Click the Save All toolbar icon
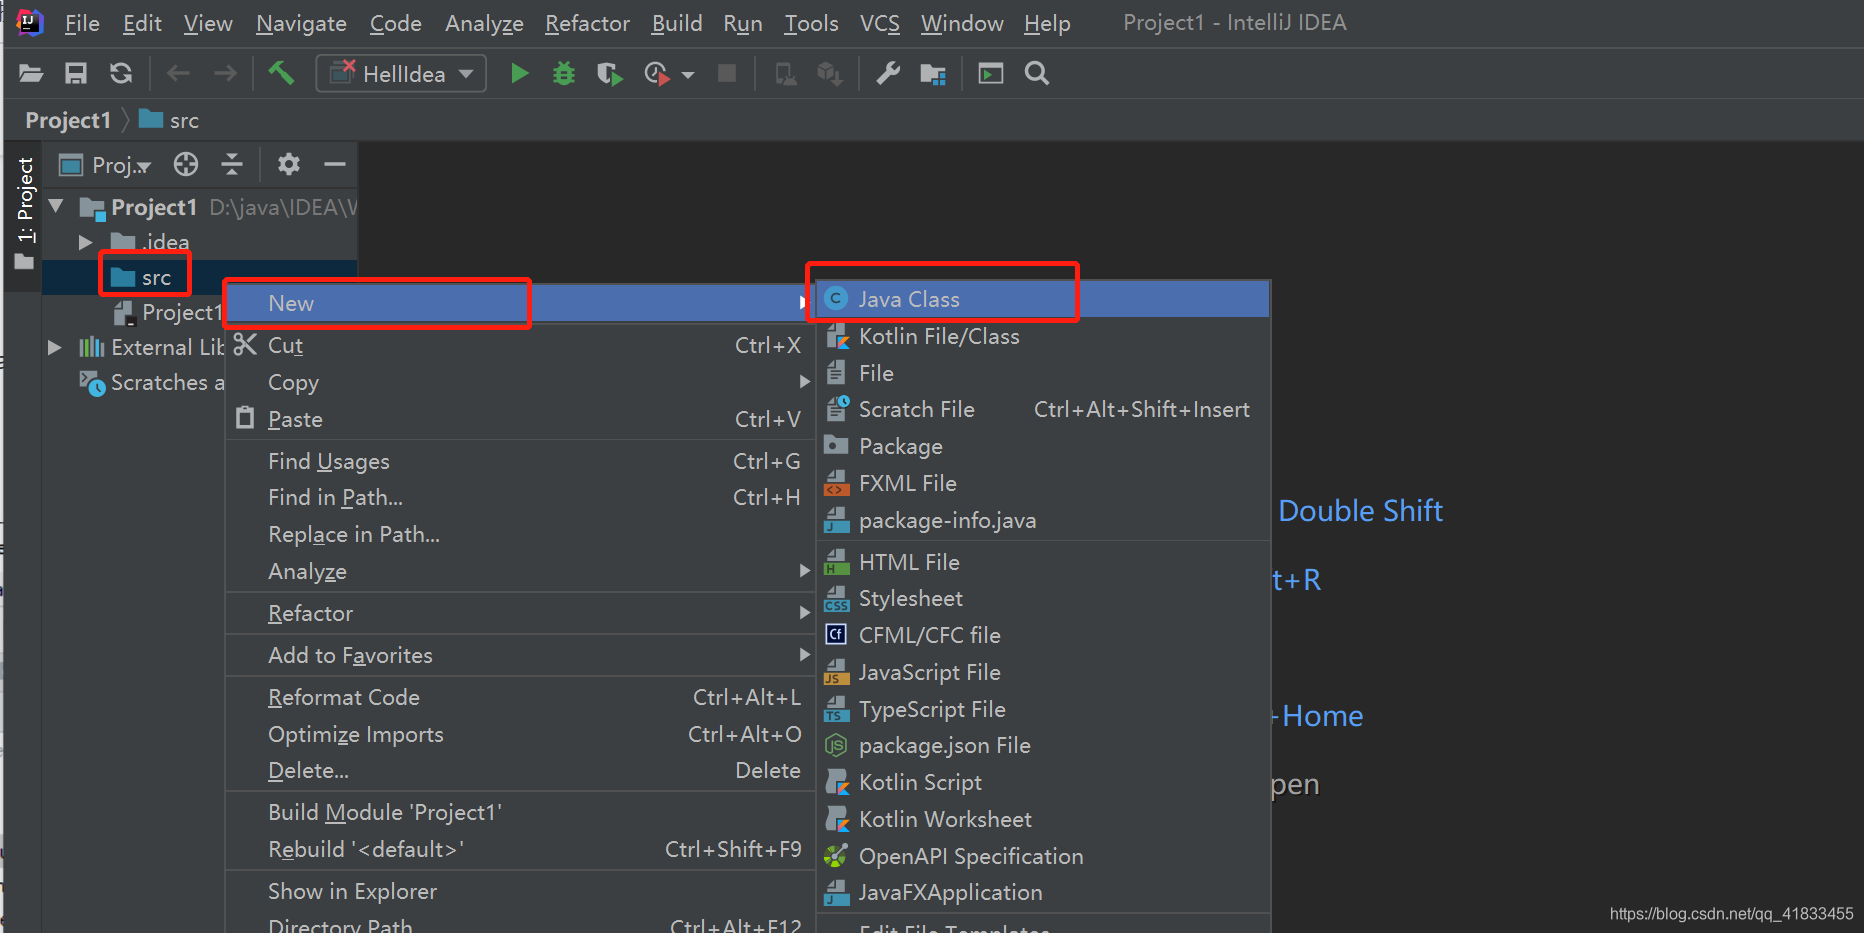The image size is (1864, 933). 76,73
